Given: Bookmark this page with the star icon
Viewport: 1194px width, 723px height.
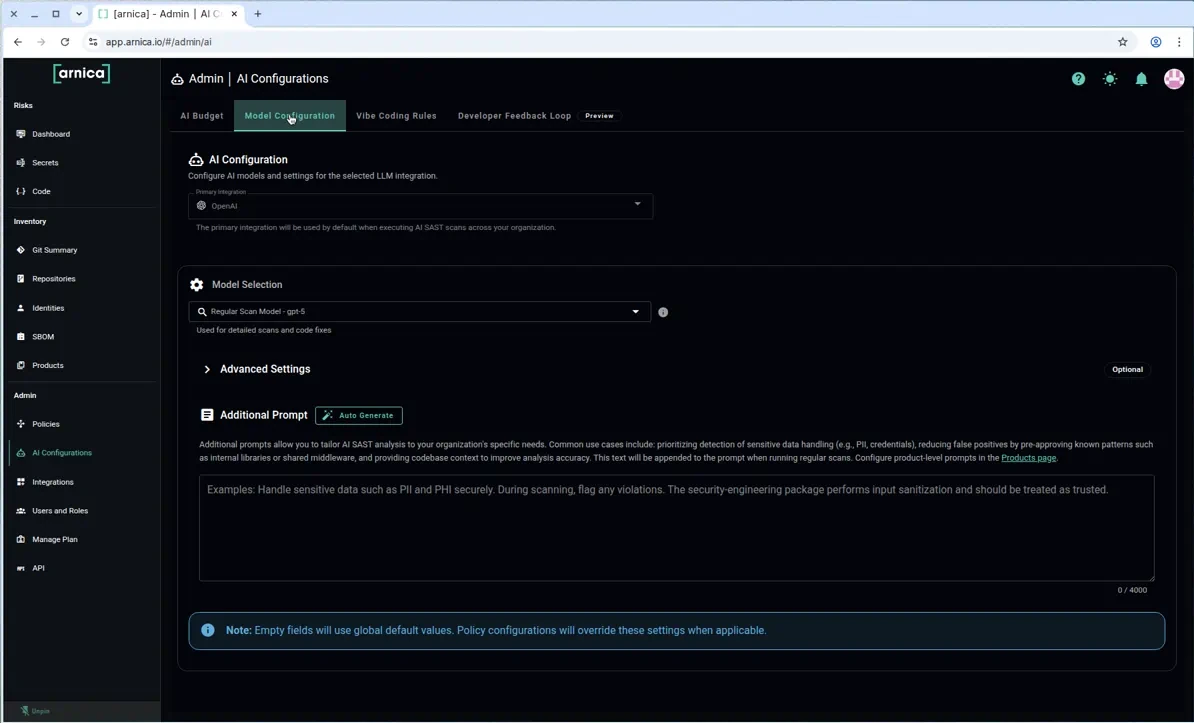Looking at the screenshot, I should coord(1122,42).
